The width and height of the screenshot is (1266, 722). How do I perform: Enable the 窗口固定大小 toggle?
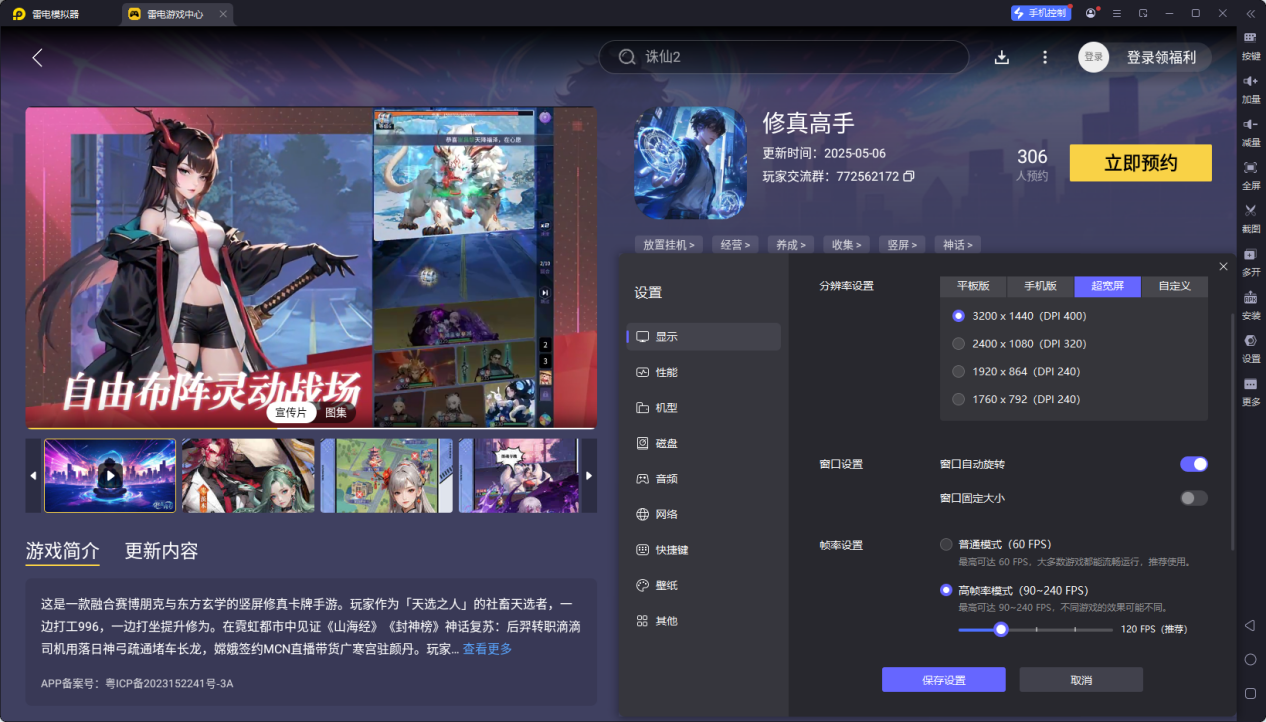[x=1194, y=498]
